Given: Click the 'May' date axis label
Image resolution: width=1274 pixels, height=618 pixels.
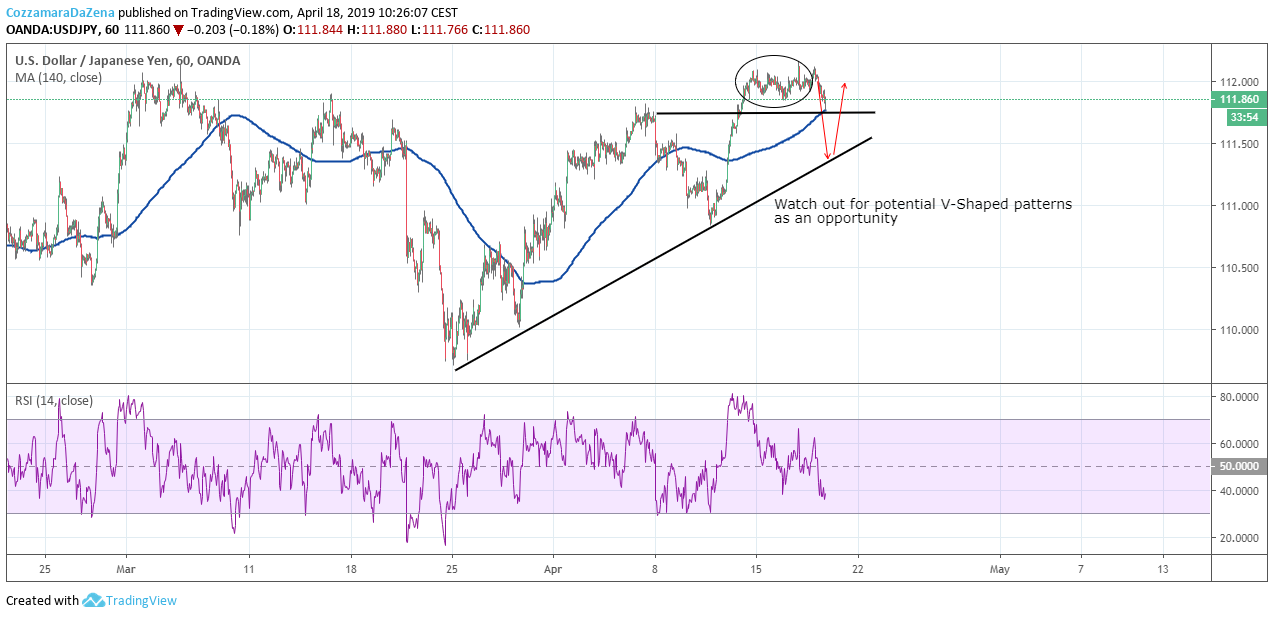Looking at the screenshot, I should click(1001, 568).
